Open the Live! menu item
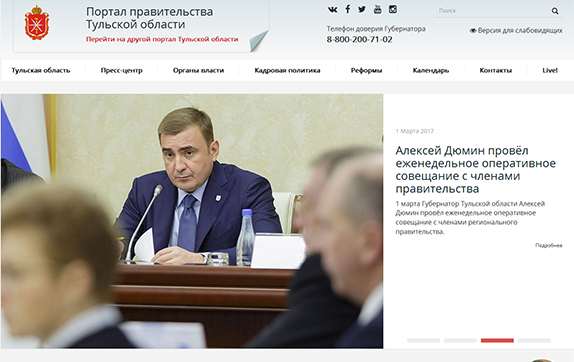Image resolution: width=574 pixels, height=362 pixels. 550,70
